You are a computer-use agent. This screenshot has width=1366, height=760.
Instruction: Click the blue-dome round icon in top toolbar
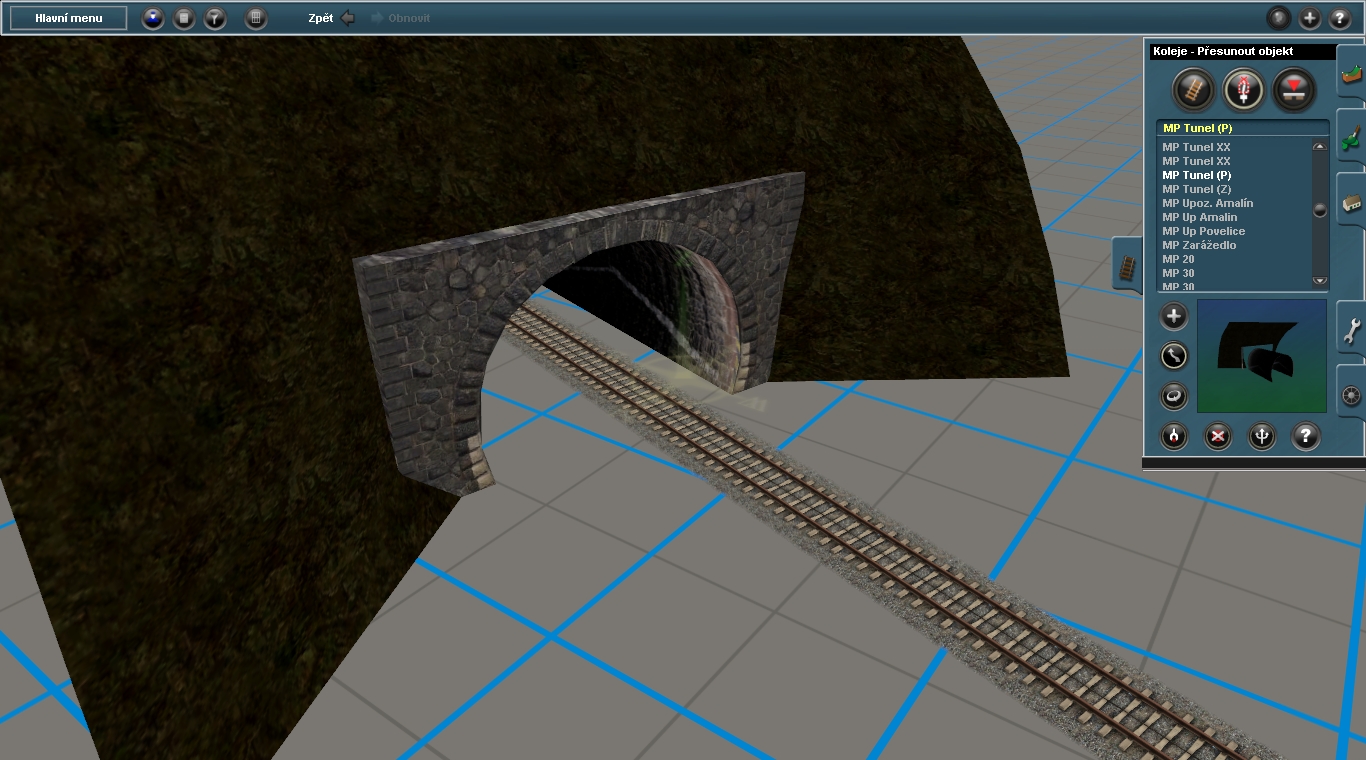click(153, 18)
